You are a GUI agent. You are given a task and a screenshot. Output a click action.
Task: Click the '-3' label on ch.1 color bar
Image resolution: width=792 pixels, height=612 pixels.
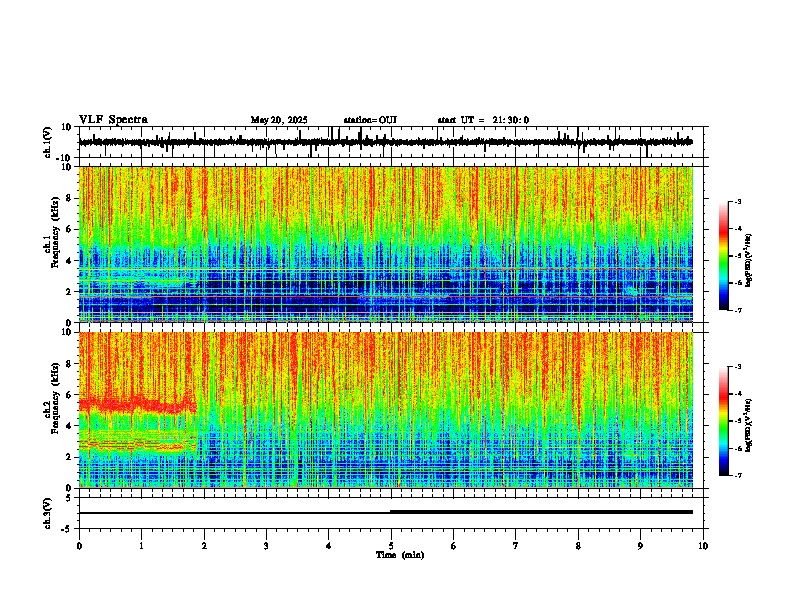click(738, 201)
